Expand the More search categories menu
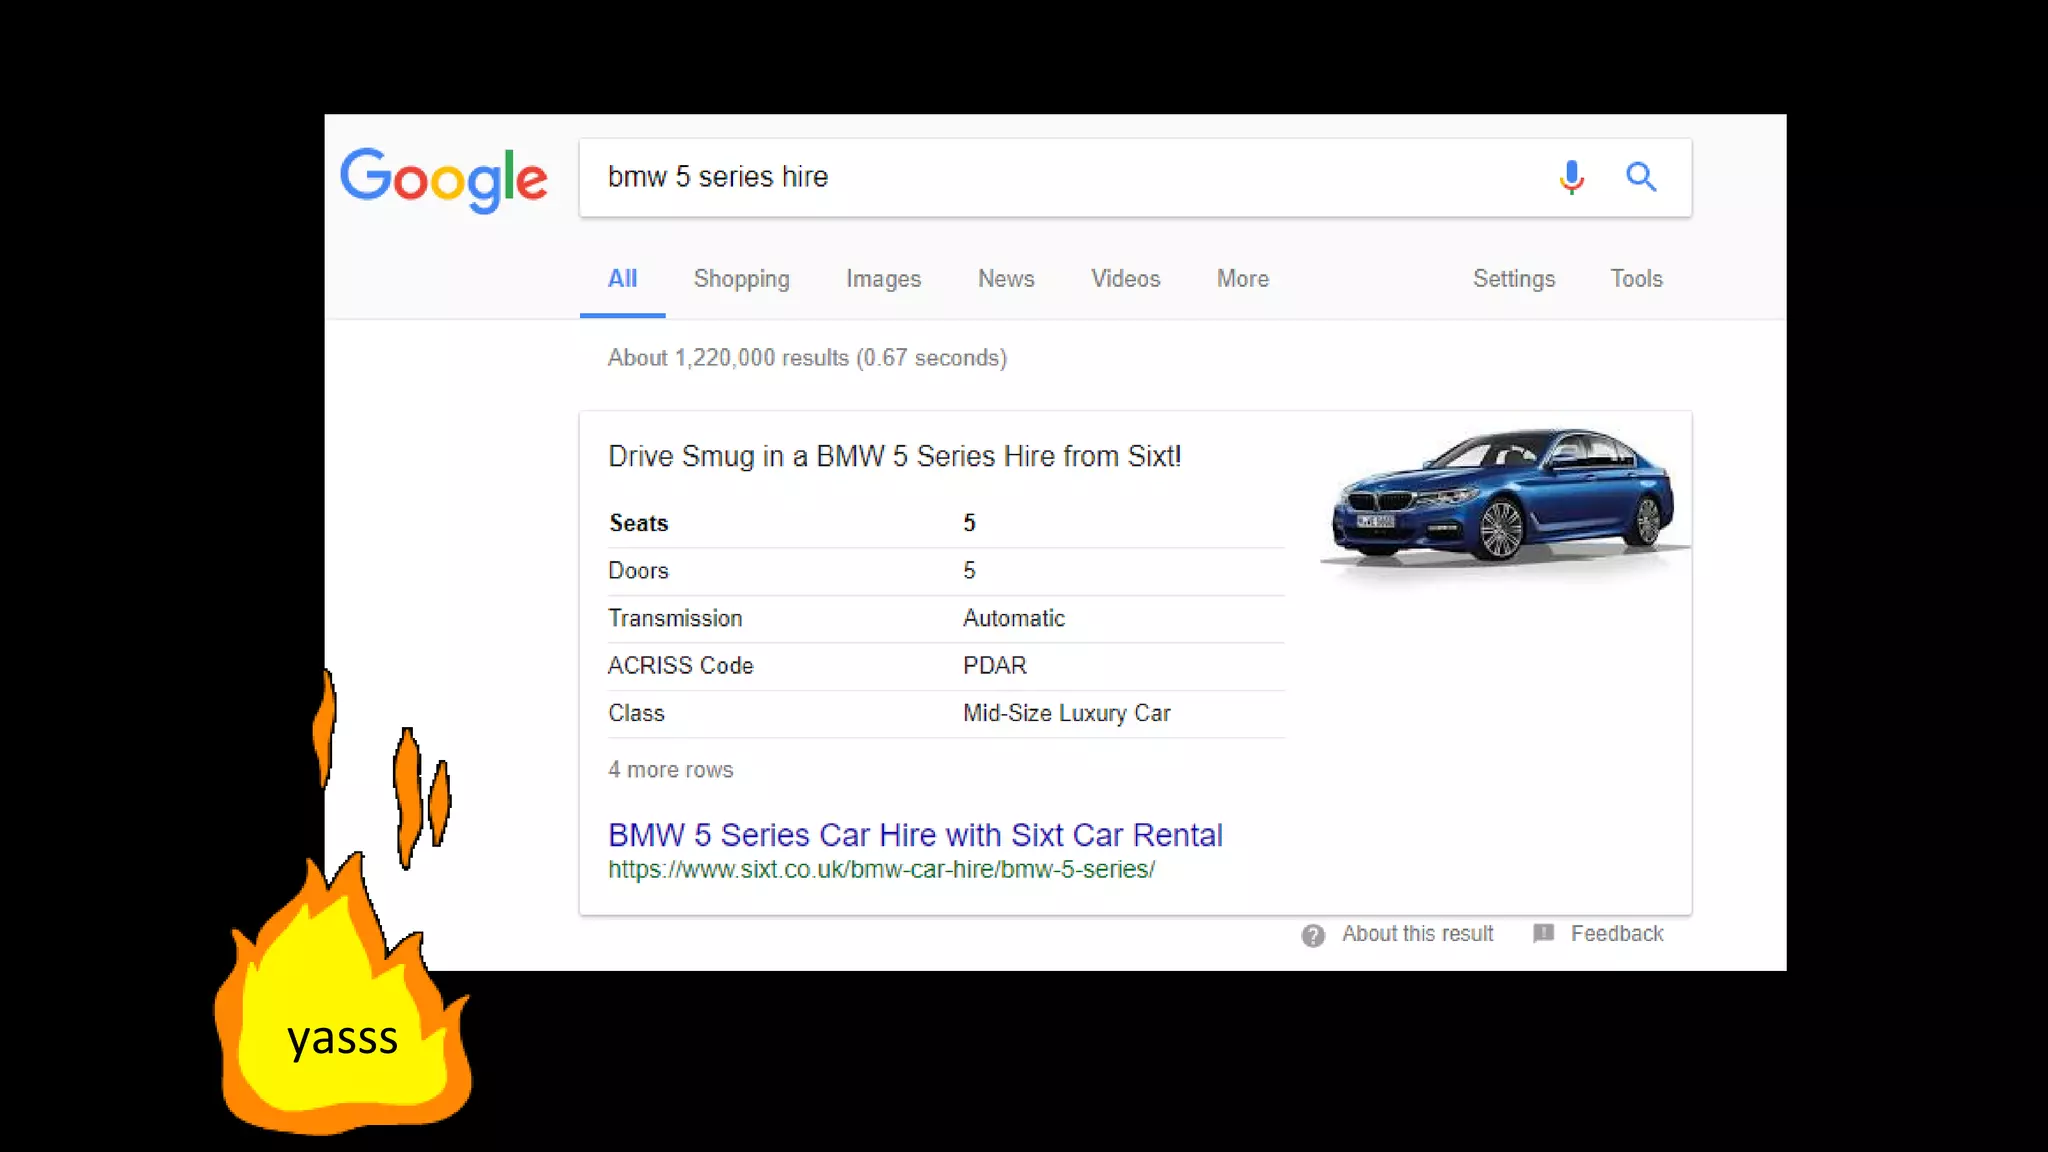Viewport: 2048px width, 1152px height. click(x=1242, y=279)
